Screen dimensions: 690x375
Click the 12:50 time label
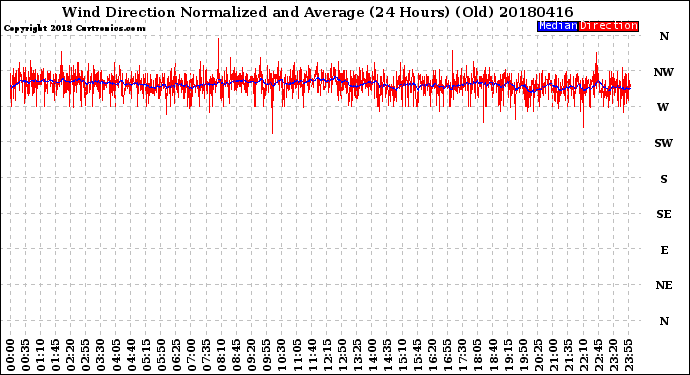tap(342, 355)
